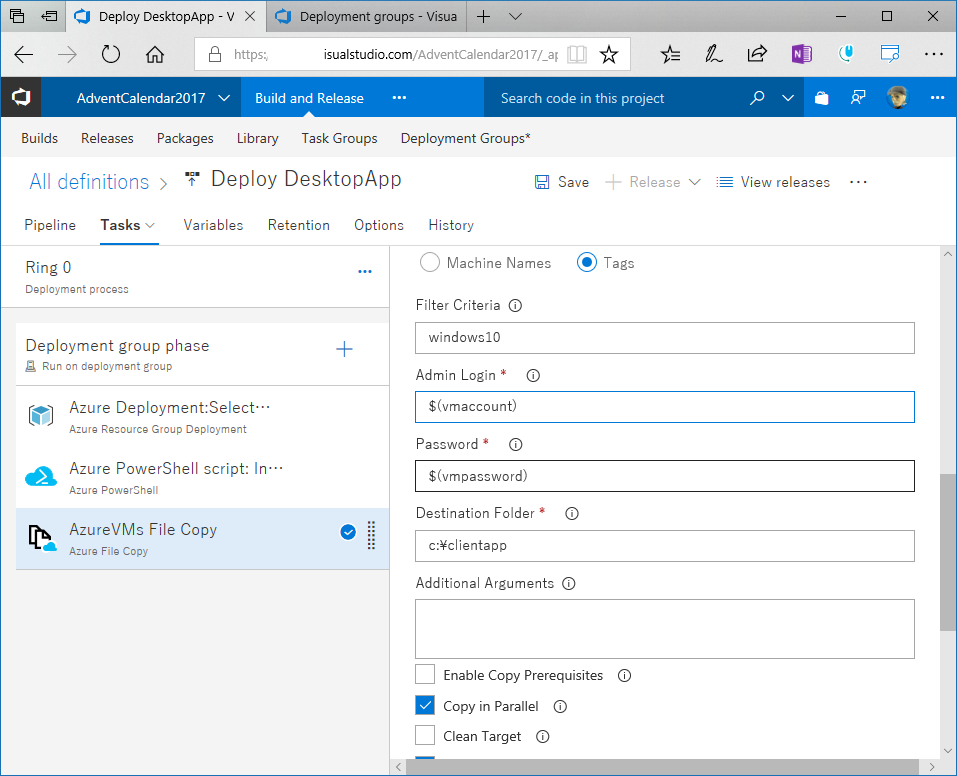Screen dimensions: 957x776
Task: Click the Azure File Copy task icon
Action: [x=42, y=538]
